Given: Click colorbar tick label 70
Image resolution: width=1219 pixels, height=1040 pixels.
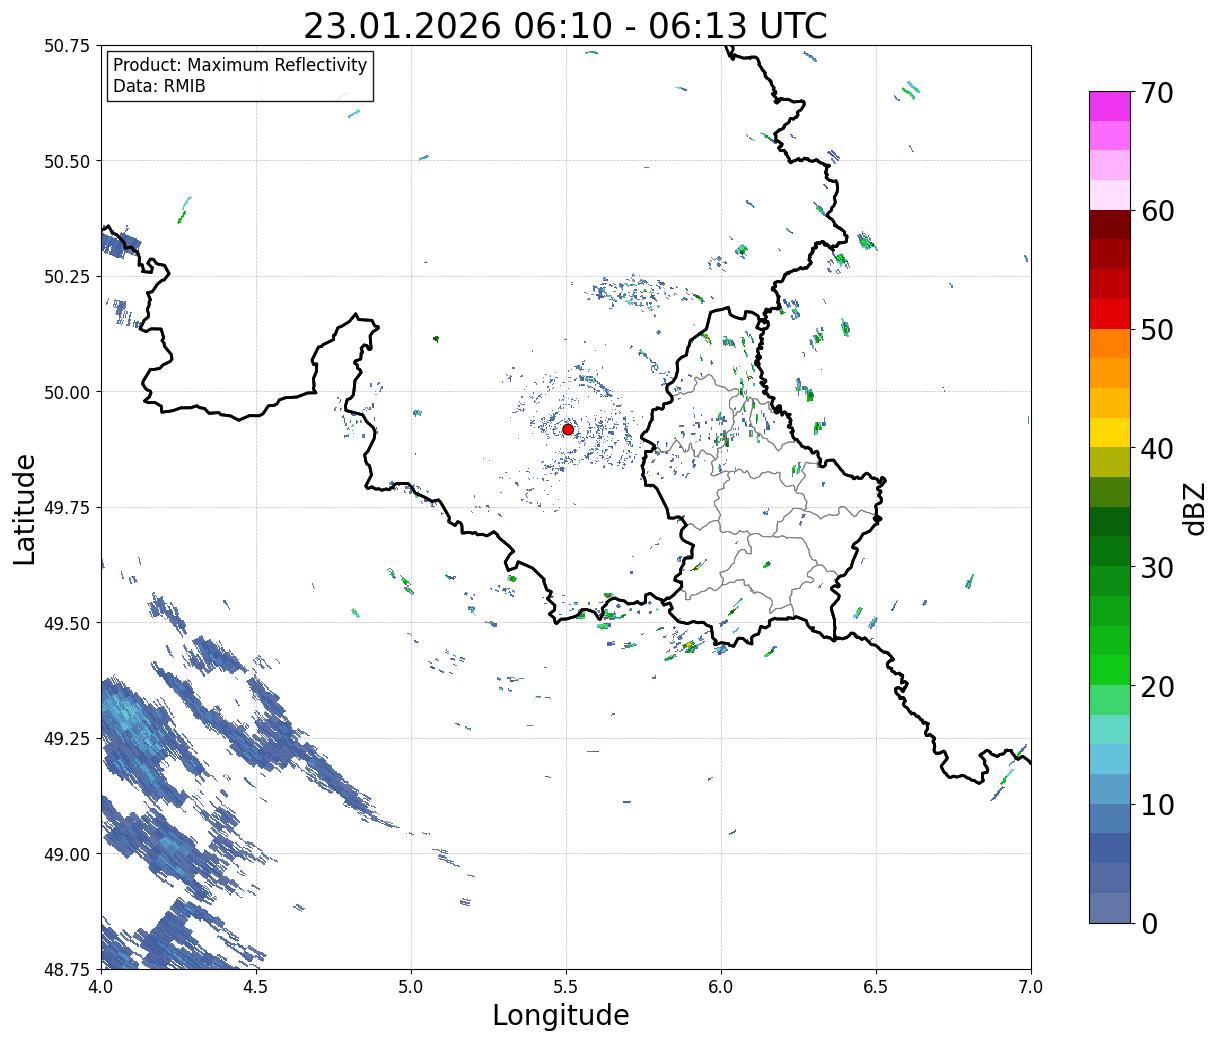Looking at the screenshot, I should tap(1157, 93).
